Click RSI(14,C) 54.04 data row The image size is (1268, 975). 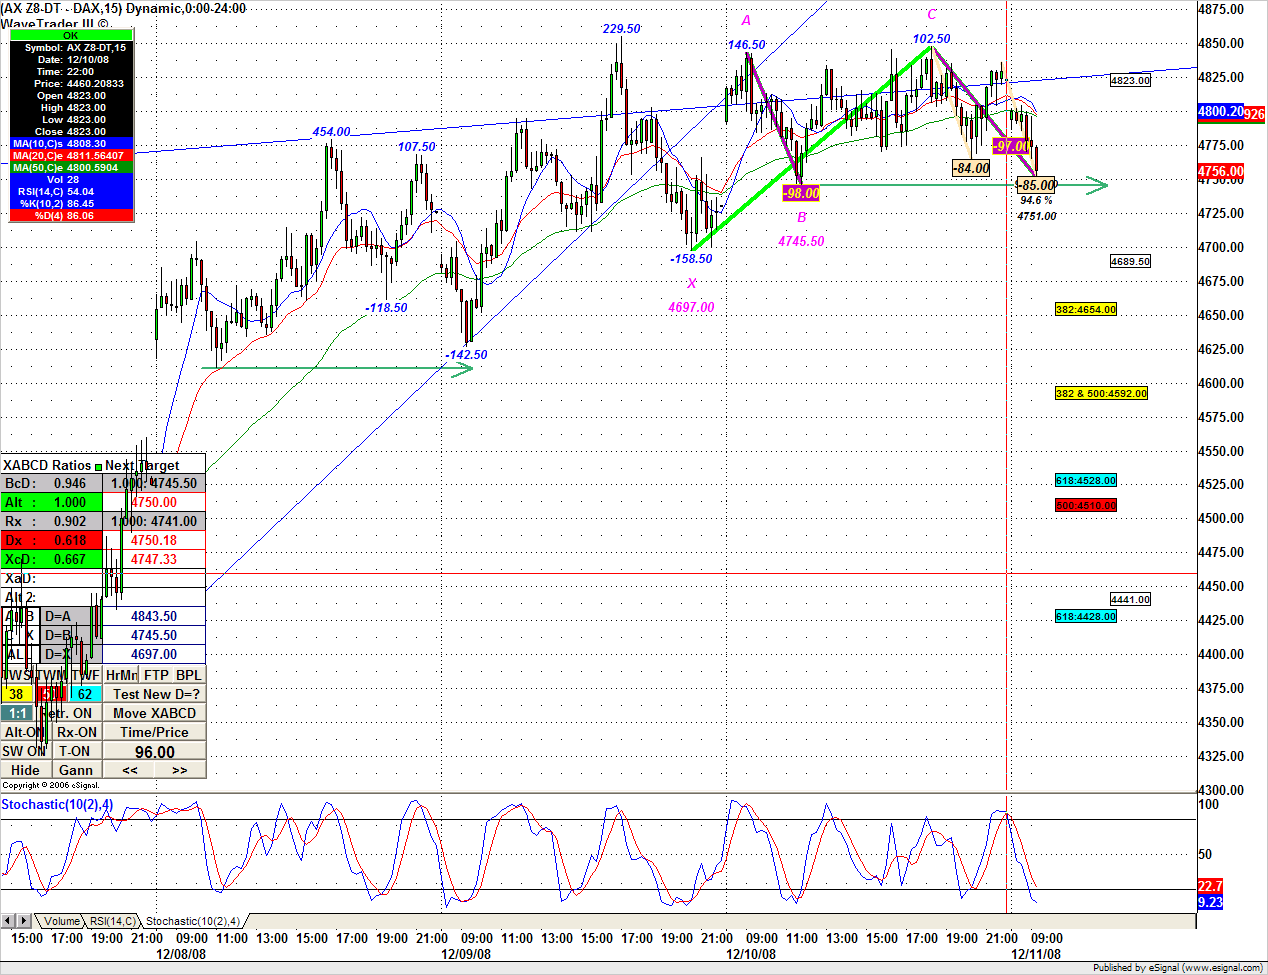(x=71, y=192)
